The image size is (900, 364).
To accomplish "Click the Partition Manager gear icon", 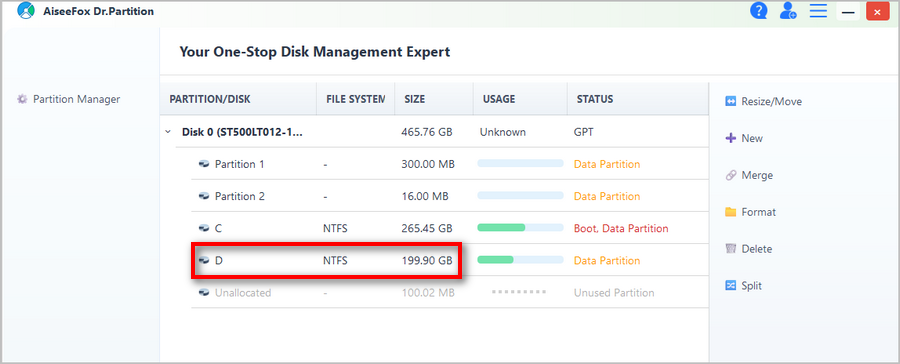I will coord(22,99).
